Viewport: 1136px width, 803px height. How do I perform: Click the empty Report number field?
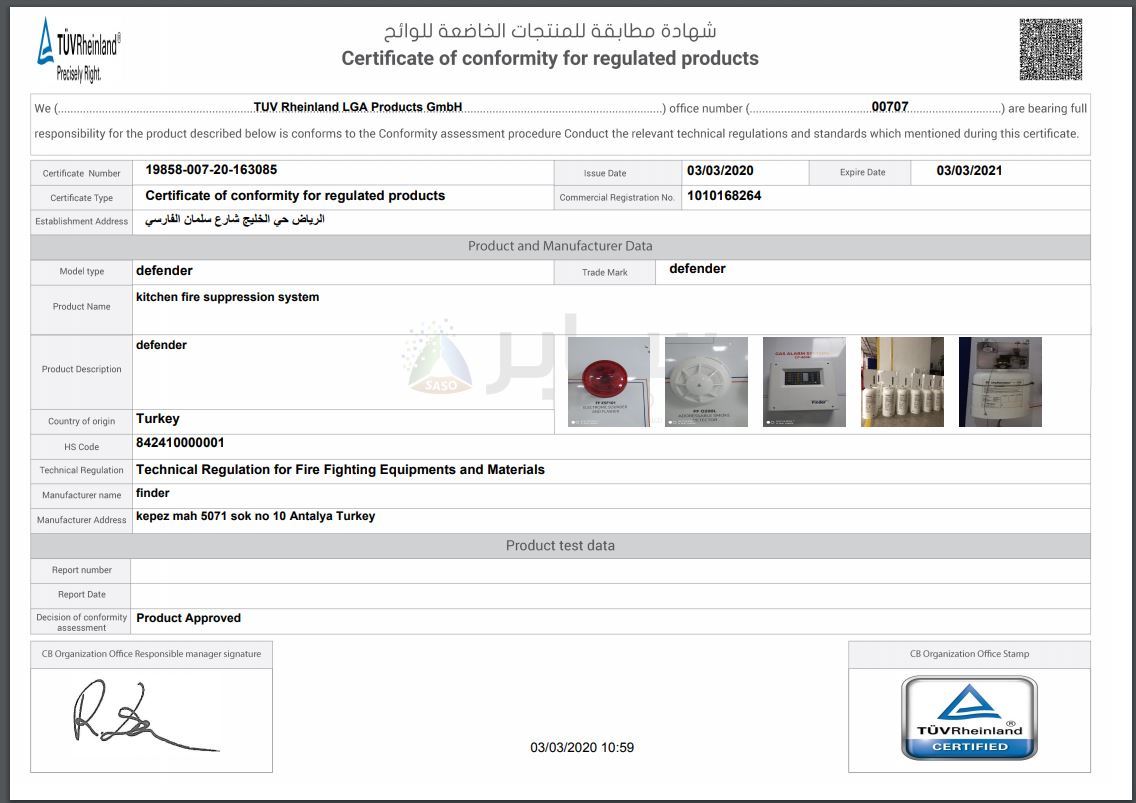pyautogui.click(x=610, y=570)
